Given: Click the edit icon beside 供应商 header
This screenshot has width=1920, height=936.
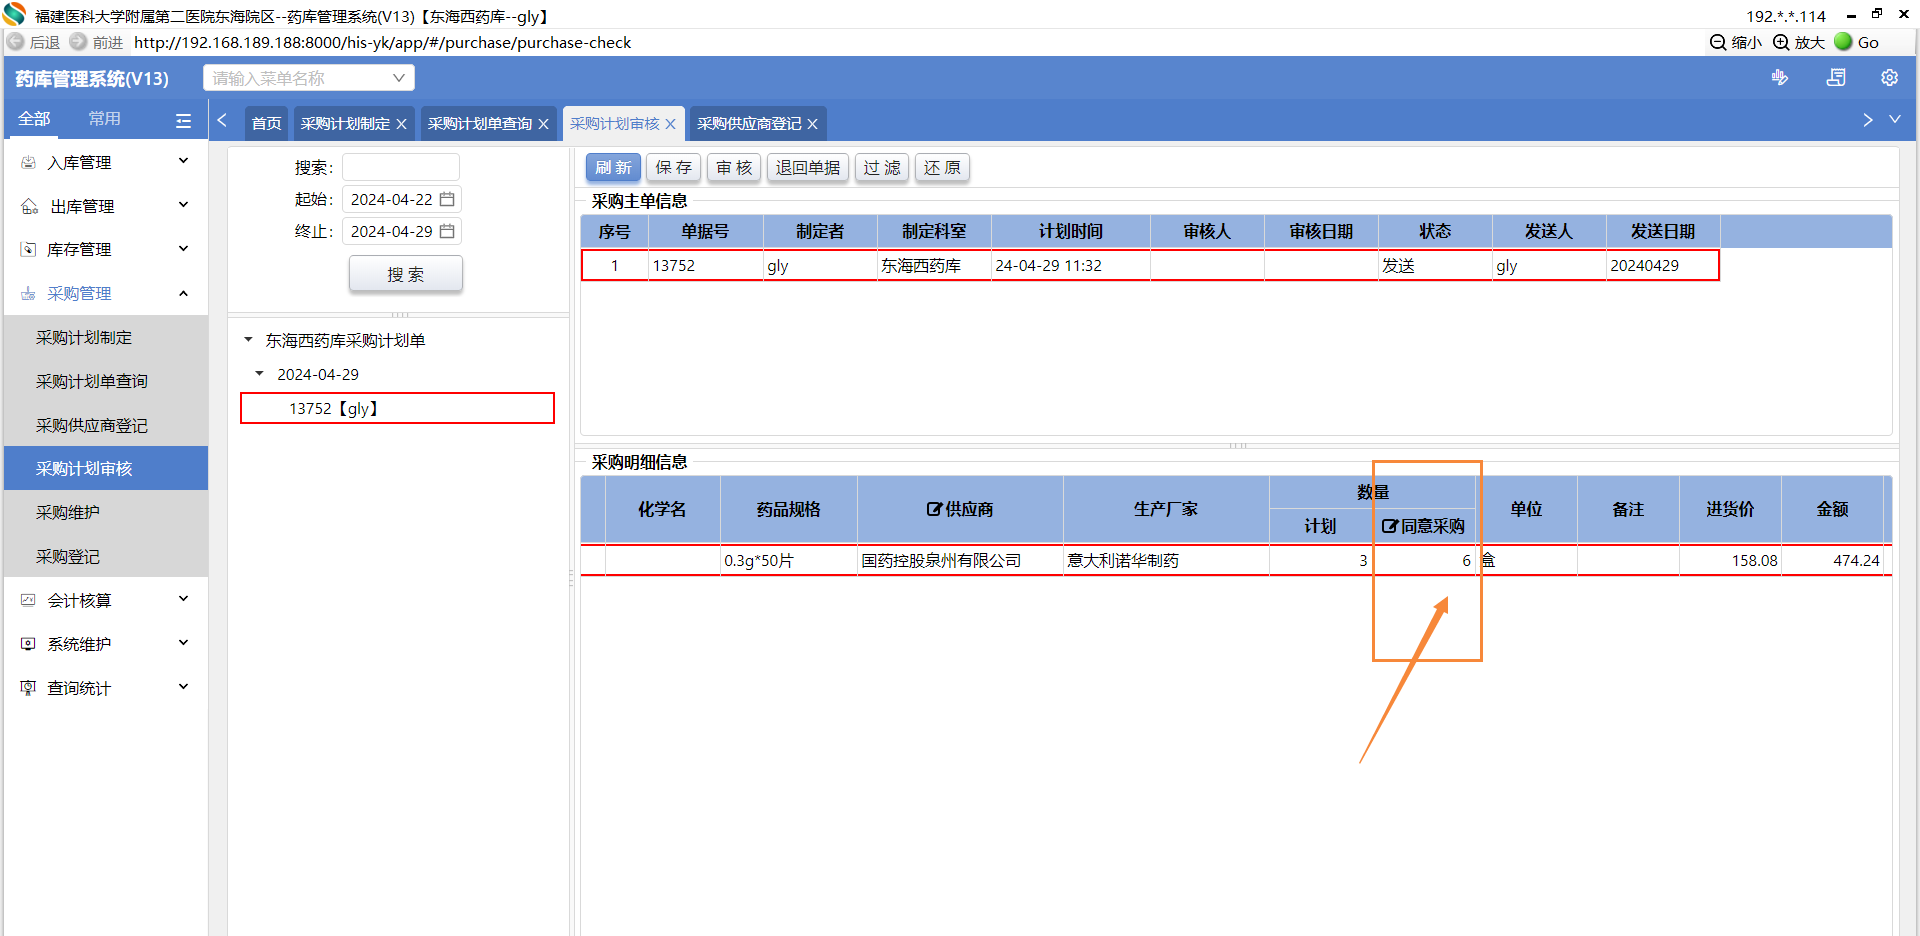Looking at the screenshot, I should [934, 509].
